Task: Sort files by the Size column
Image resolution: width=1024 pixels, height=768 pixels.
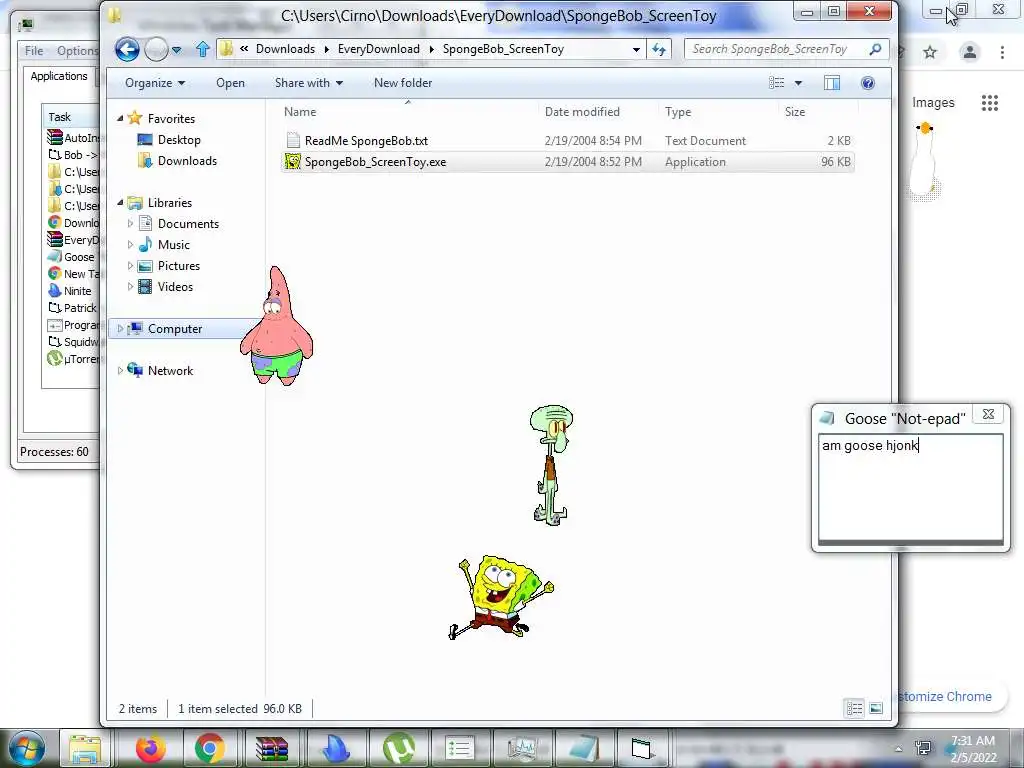Action: click(x=795, y=112)
